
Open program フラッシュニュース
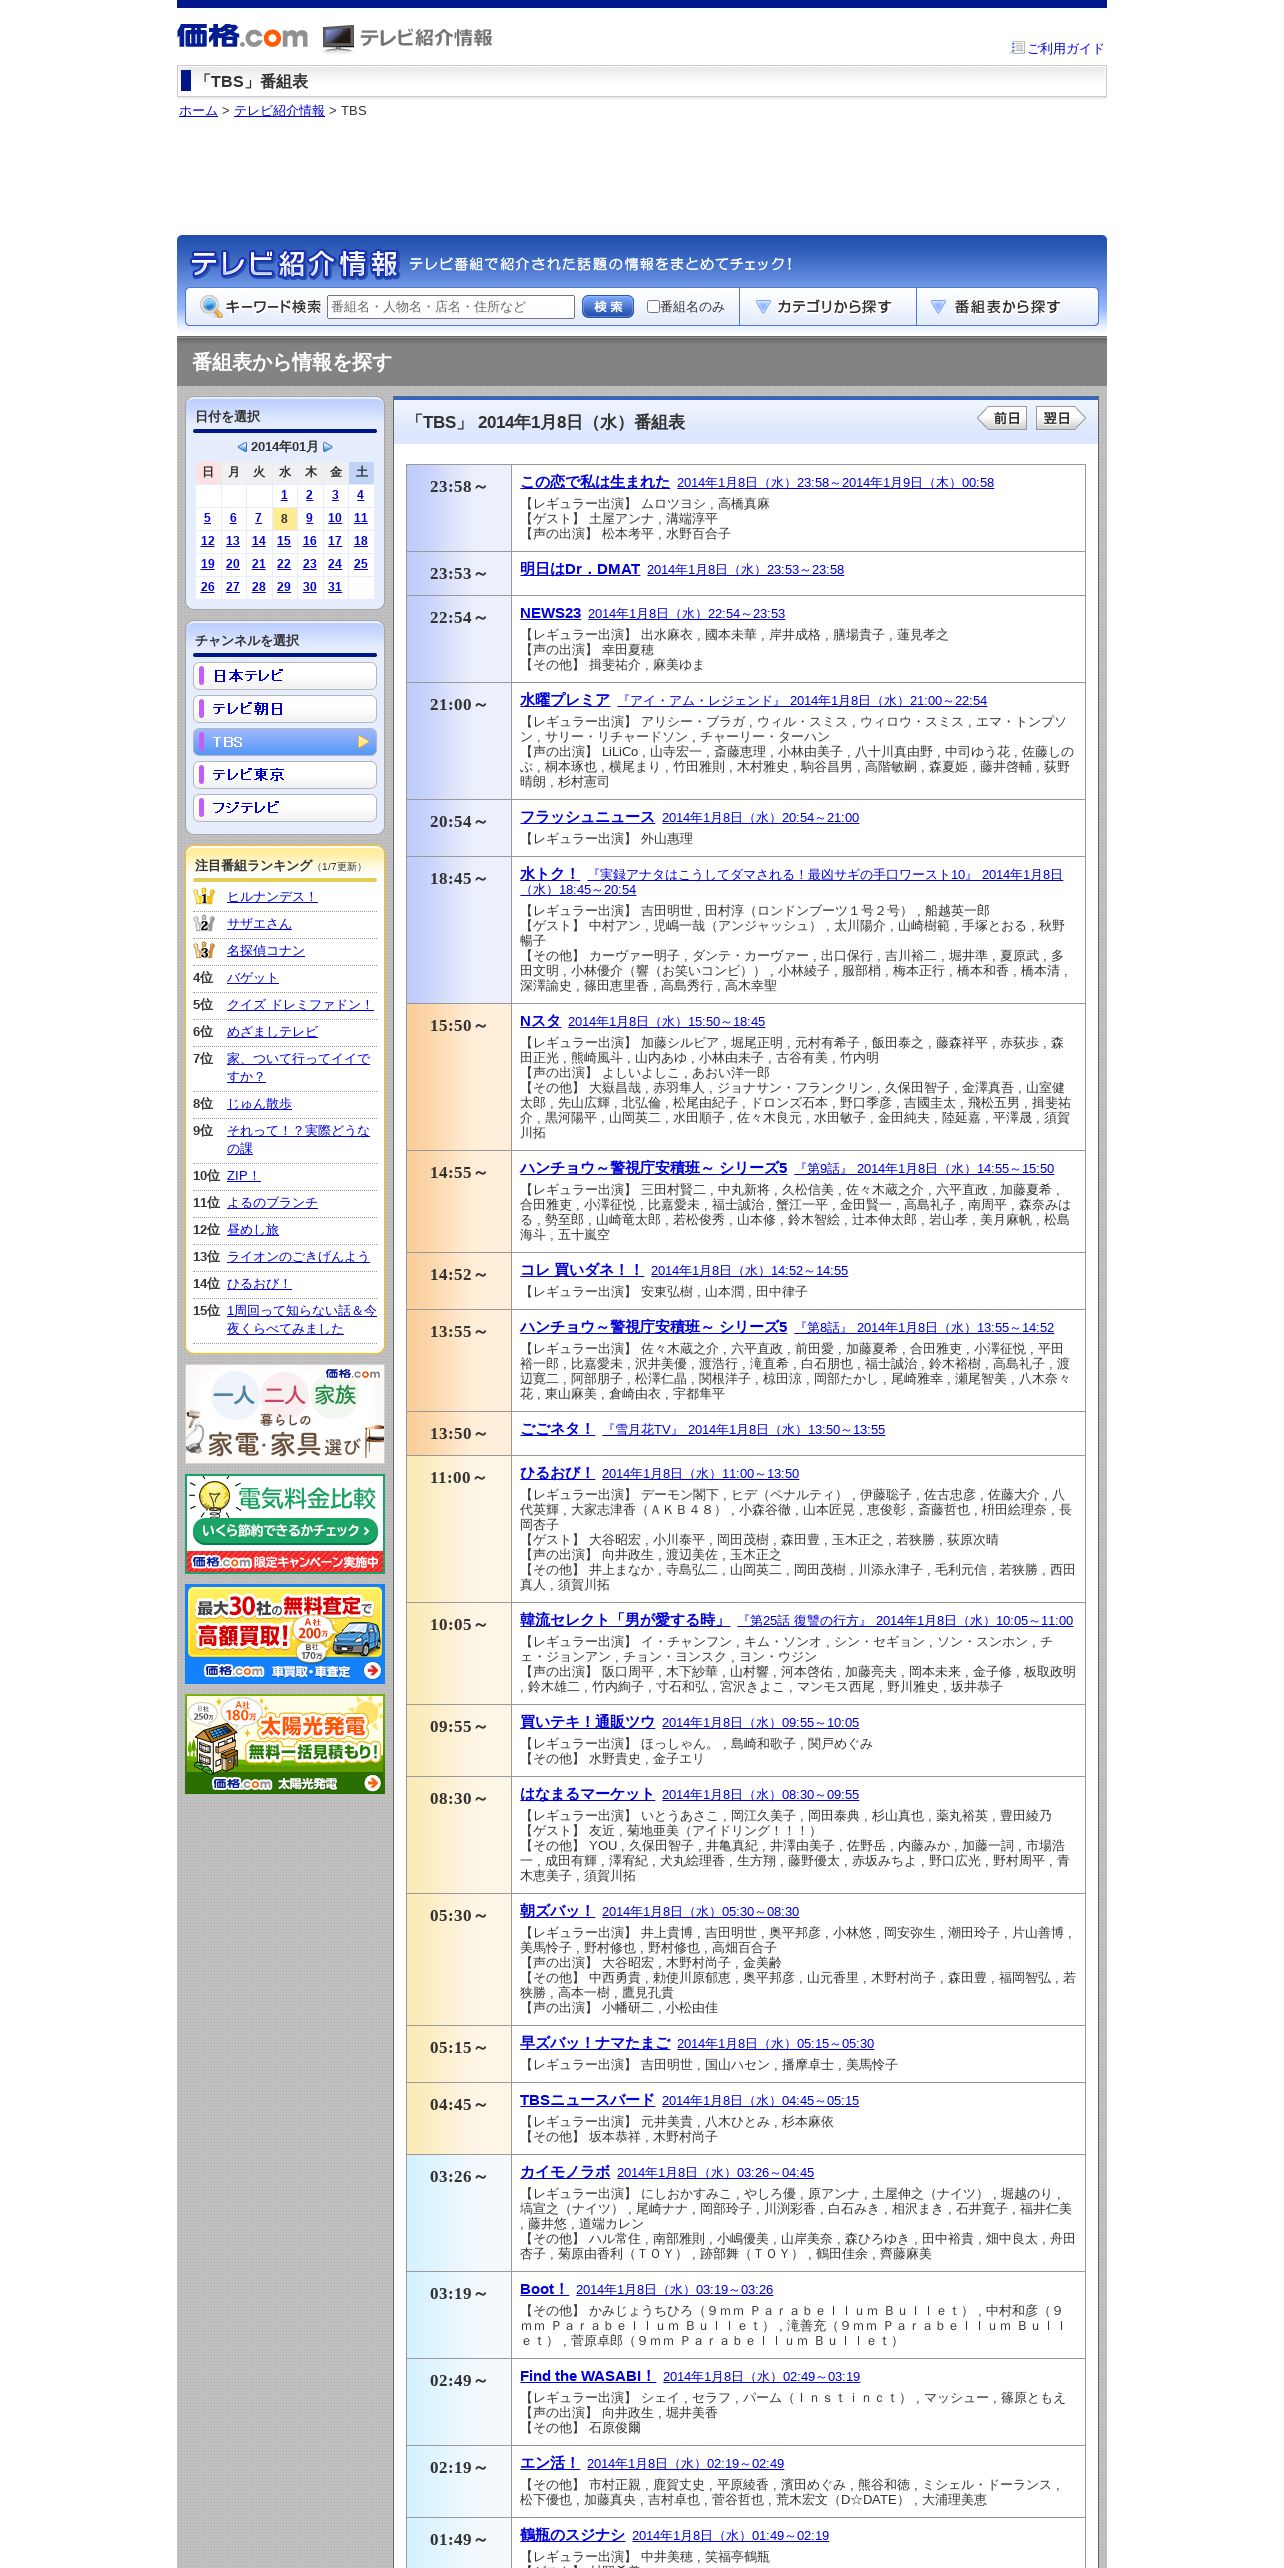tap(587, 817)
